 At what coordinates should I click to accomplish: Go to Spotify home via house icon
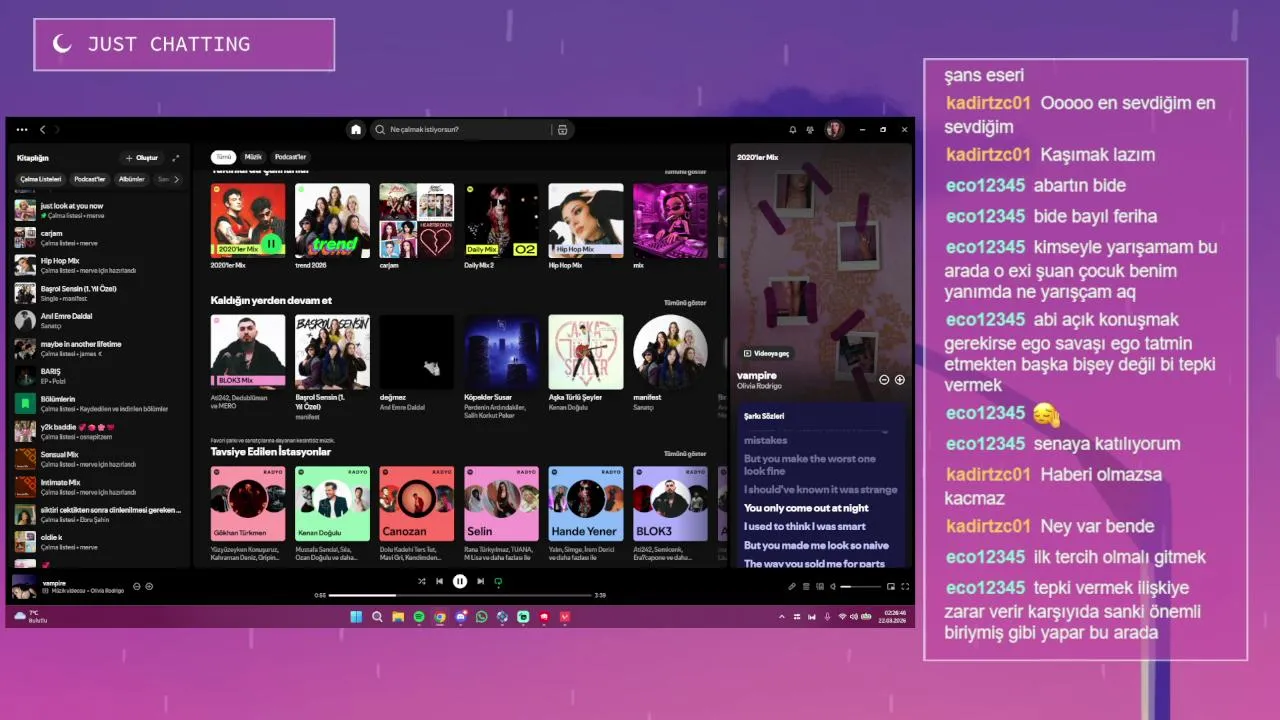coord(355,130)
